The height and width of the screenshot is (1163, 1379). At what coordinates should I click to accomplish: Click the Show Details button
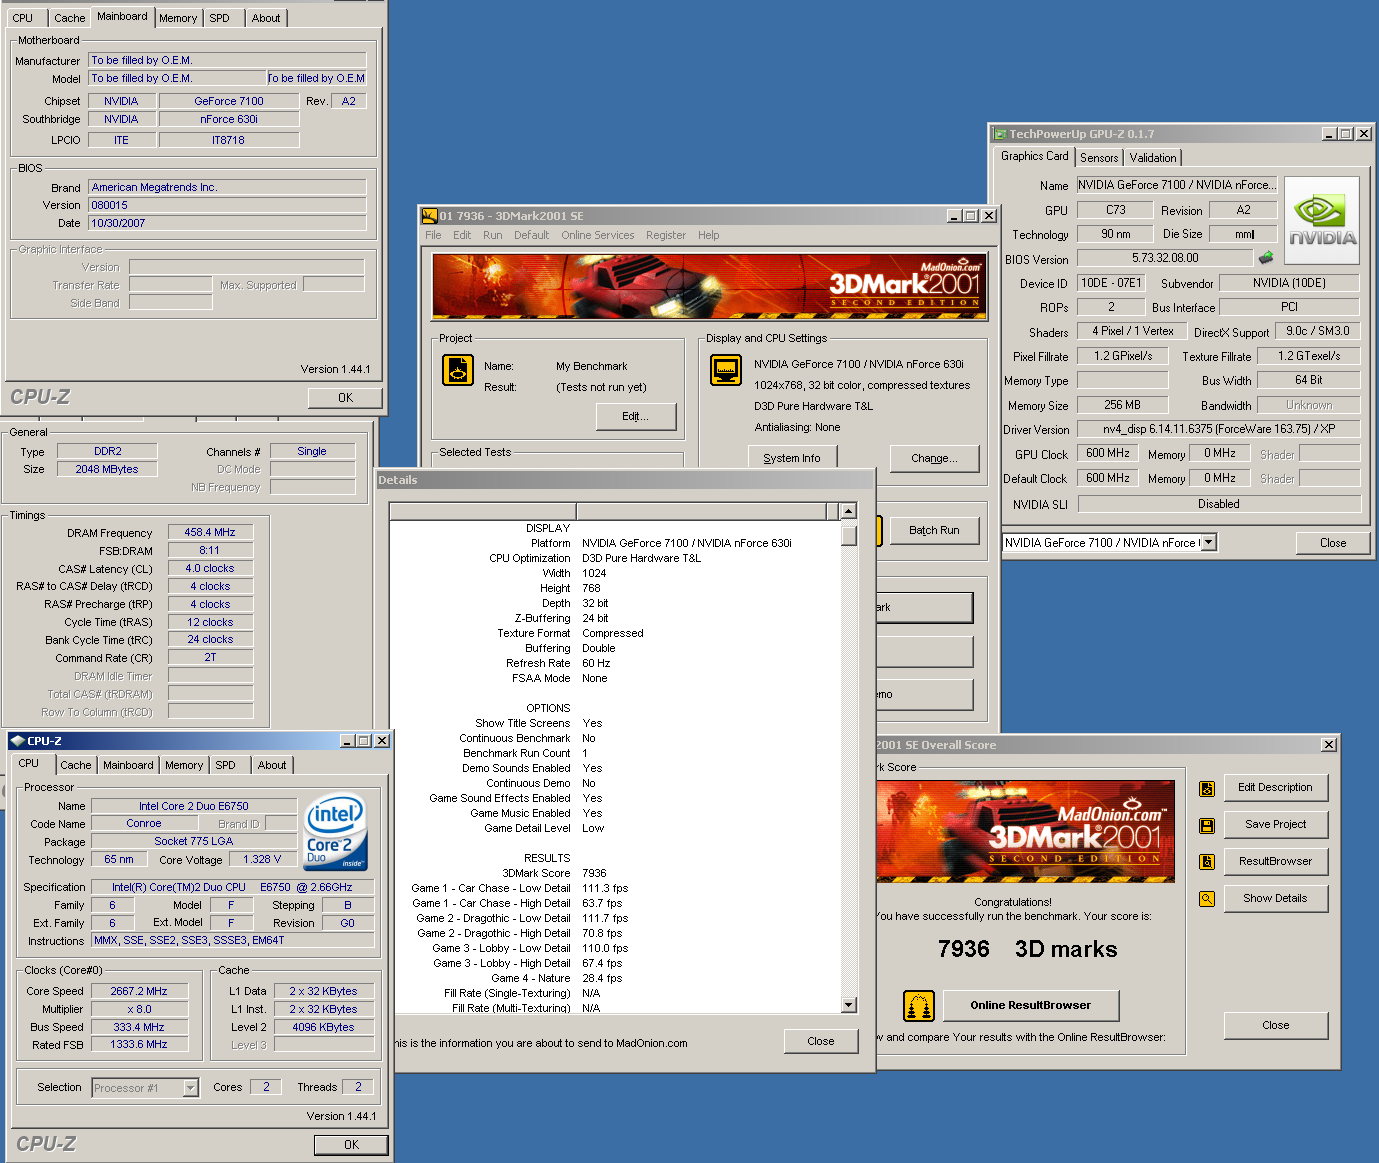pos(1275,898)
